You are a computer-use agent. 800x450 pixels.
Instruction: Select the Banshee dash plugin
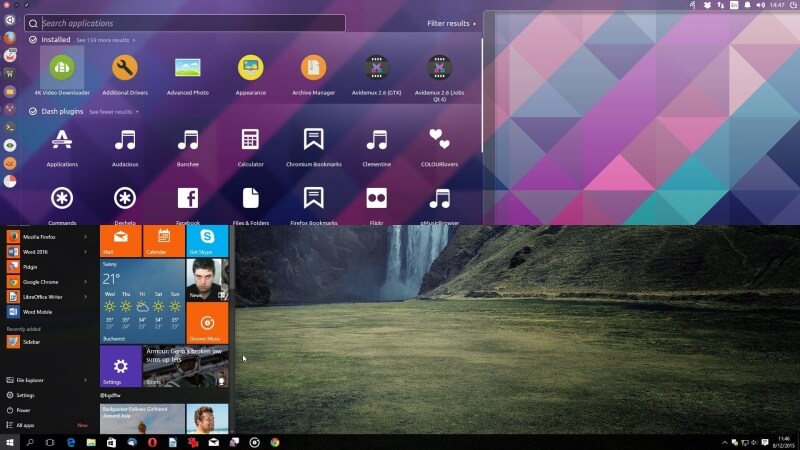[x=188, y=147]
